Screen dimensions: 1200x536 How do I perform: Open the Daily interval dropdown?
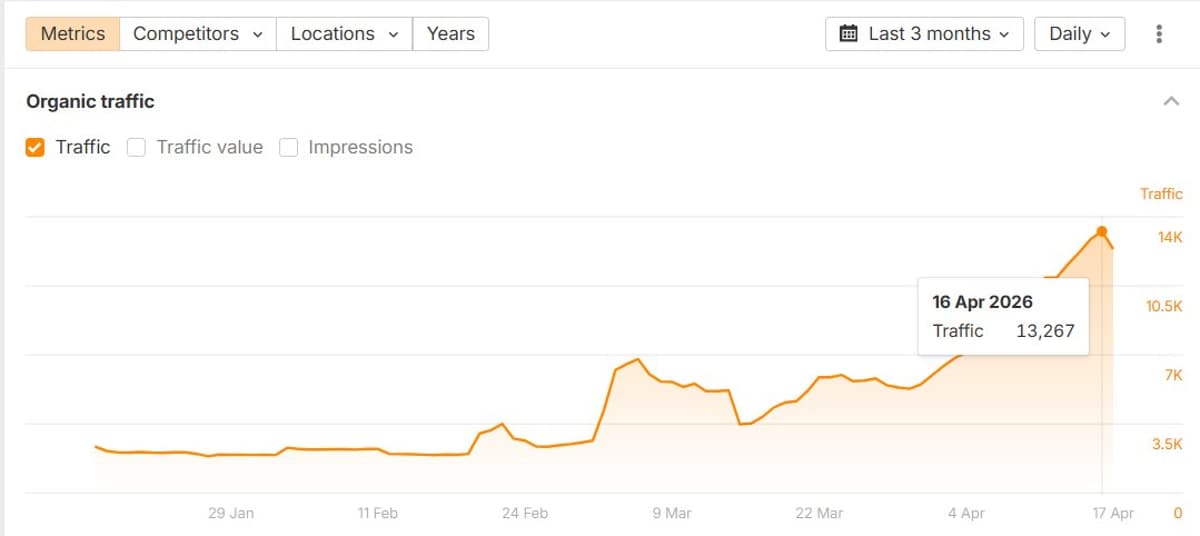coord(1079,34)
